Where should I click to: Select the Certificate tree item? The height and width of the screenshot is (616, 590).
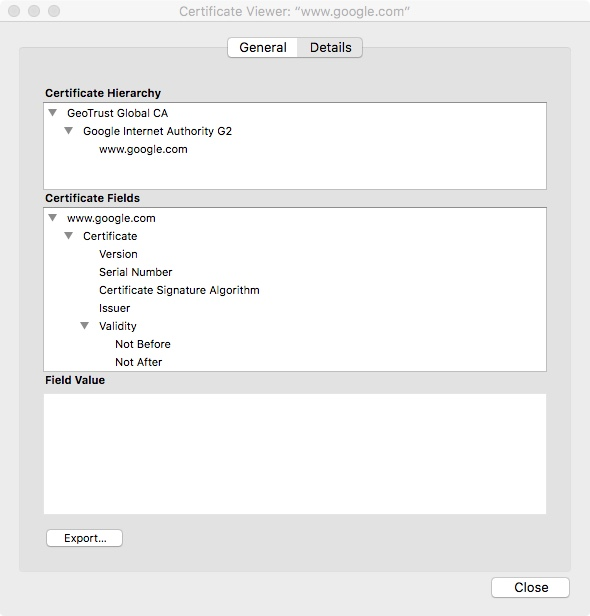pyautogui.click(x=110, y=236)
